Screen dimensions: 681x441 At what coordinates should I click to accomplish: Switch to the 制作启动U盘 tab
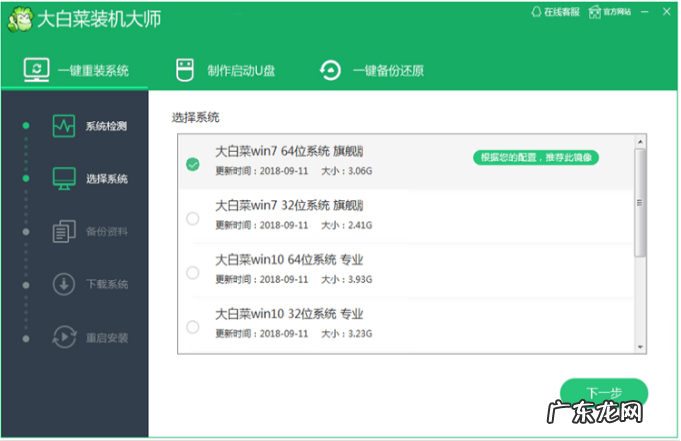(225, 70)
